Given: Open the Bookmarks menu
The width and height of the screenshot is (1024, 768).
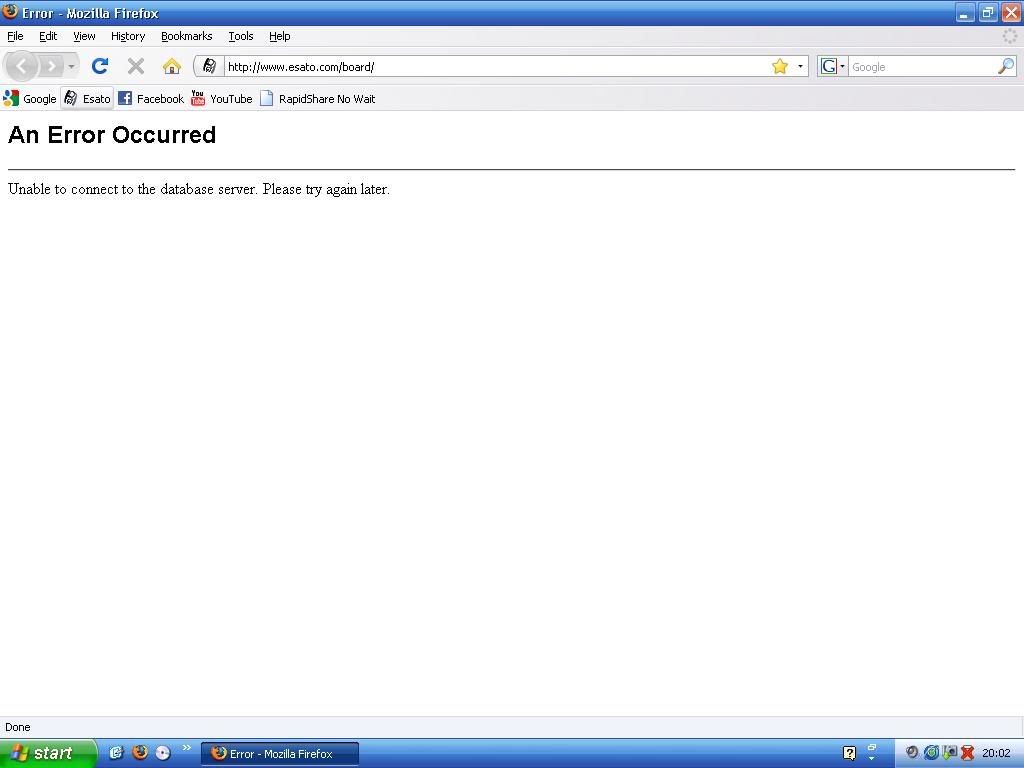Looking at the screenshot, I should tap(187, 36).
